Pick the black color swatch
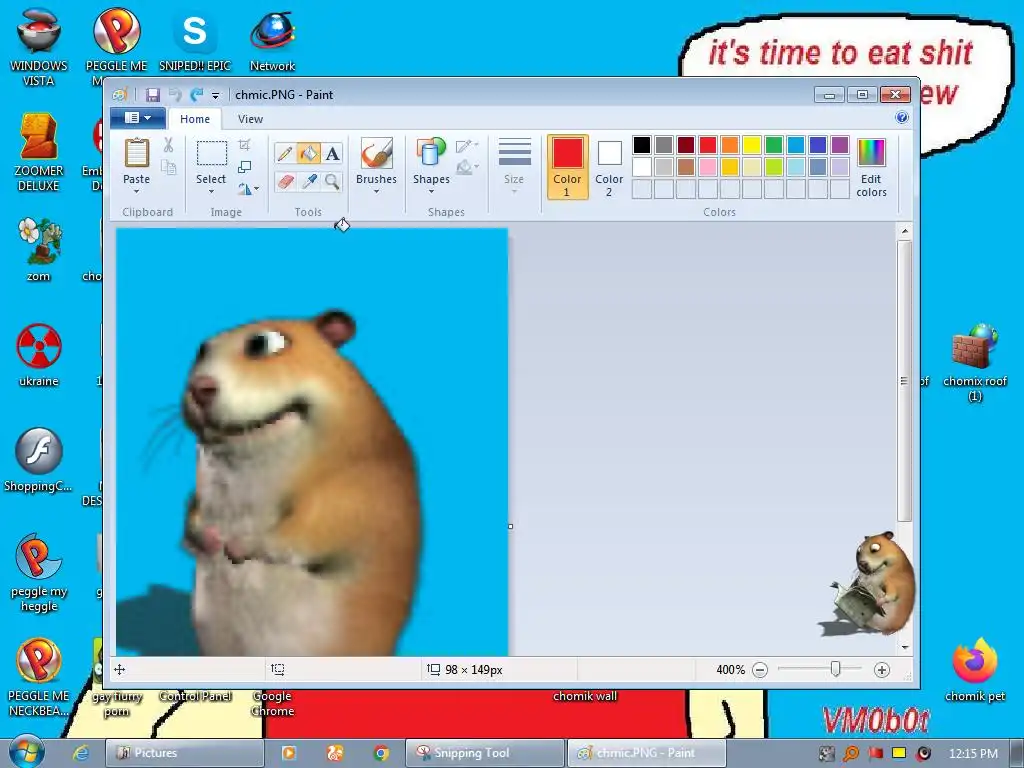 (x=642, y=145)
